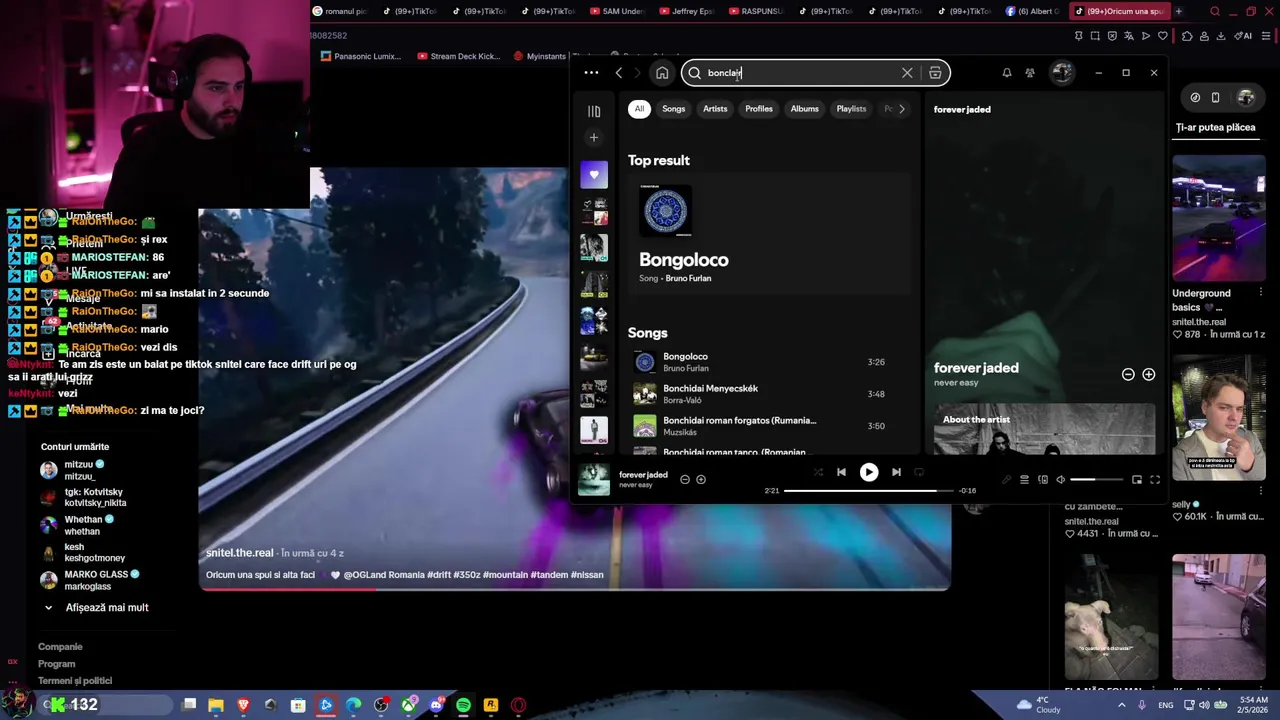Clear the Spotify search field
This screenshot has height=720, width=1280.
pyautogui.click(x=907, y=72)
